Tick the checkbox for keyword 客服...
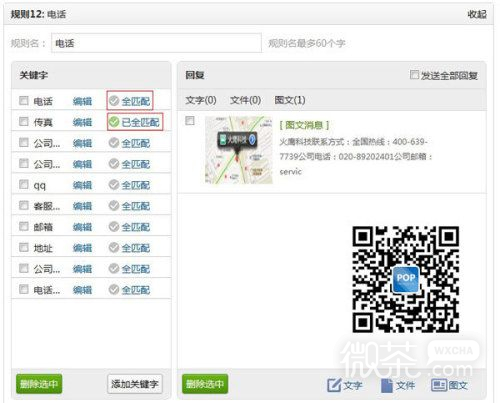This screenshot has height=403, width=500. [24, 205]
